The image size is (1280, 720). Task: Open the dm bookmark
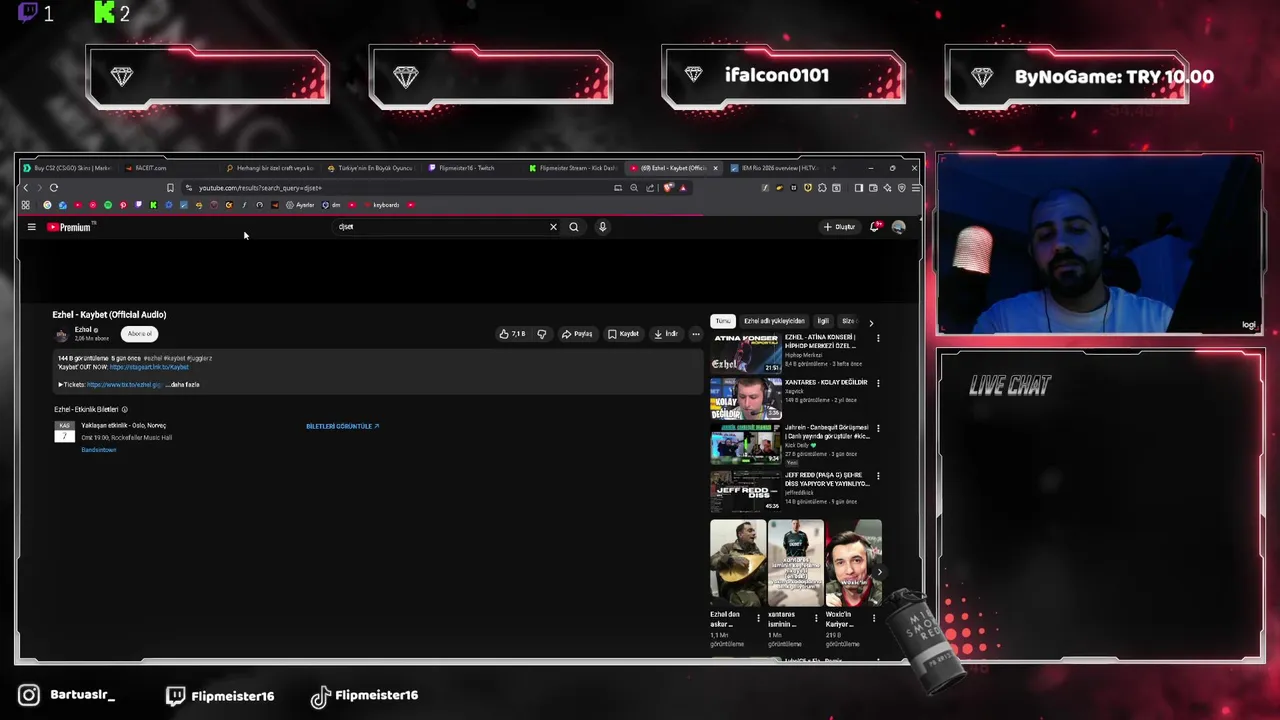click(331, 205)
